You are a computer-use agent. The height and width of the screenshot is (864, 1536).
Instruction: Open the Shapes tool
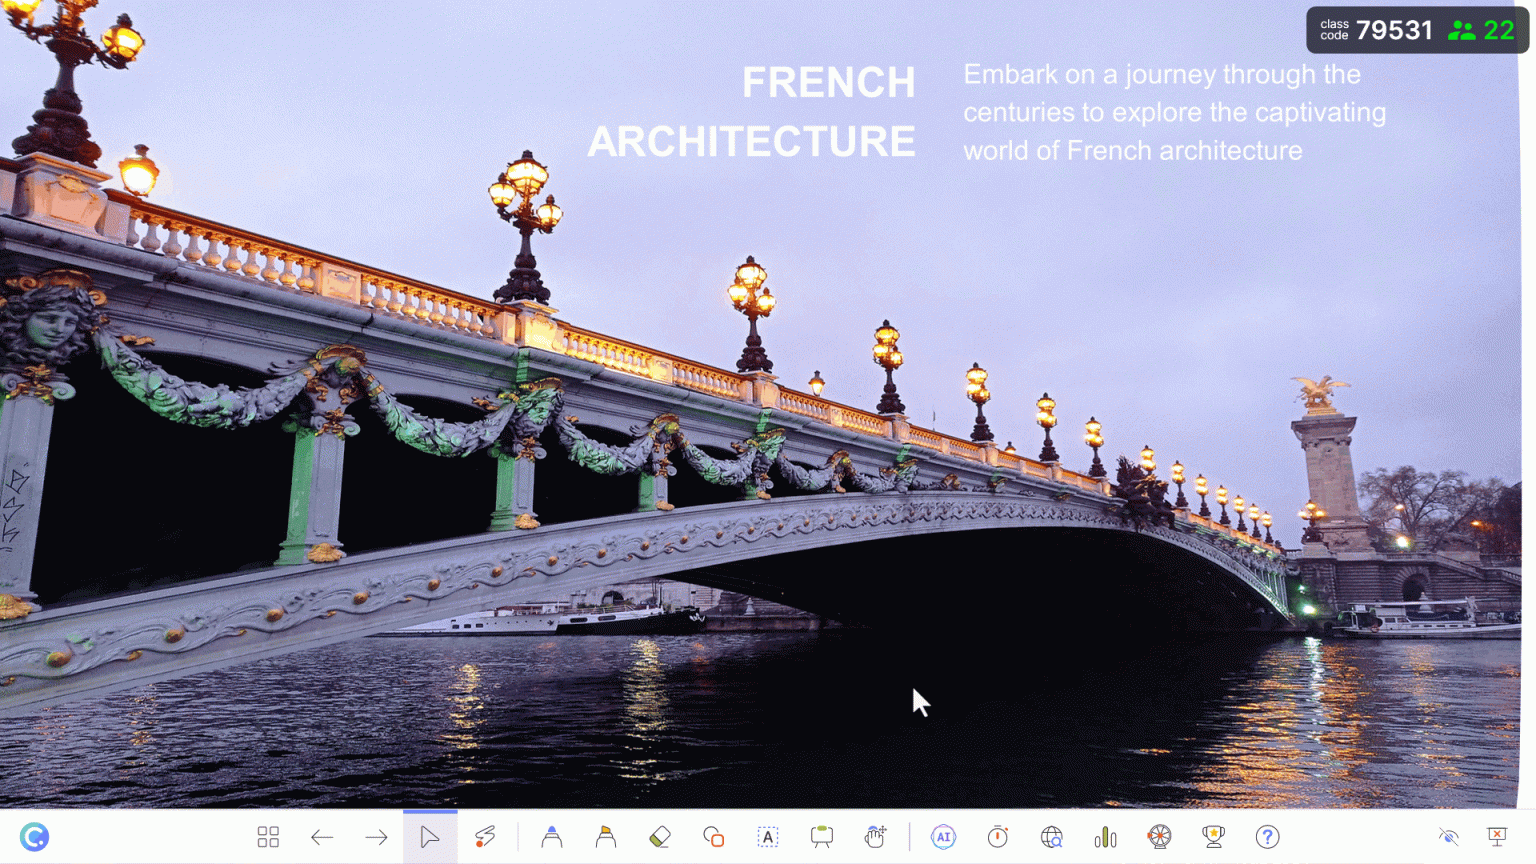tap(713, 837)
